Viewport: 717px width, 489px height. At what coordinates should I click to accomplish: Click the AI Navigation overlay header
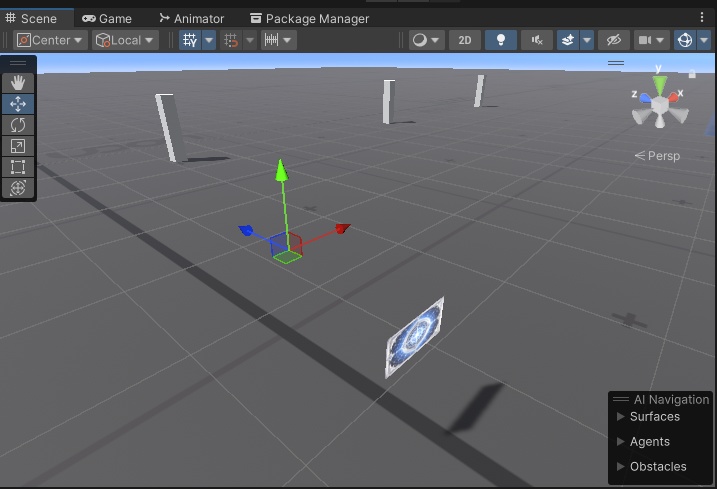(660, 399)
